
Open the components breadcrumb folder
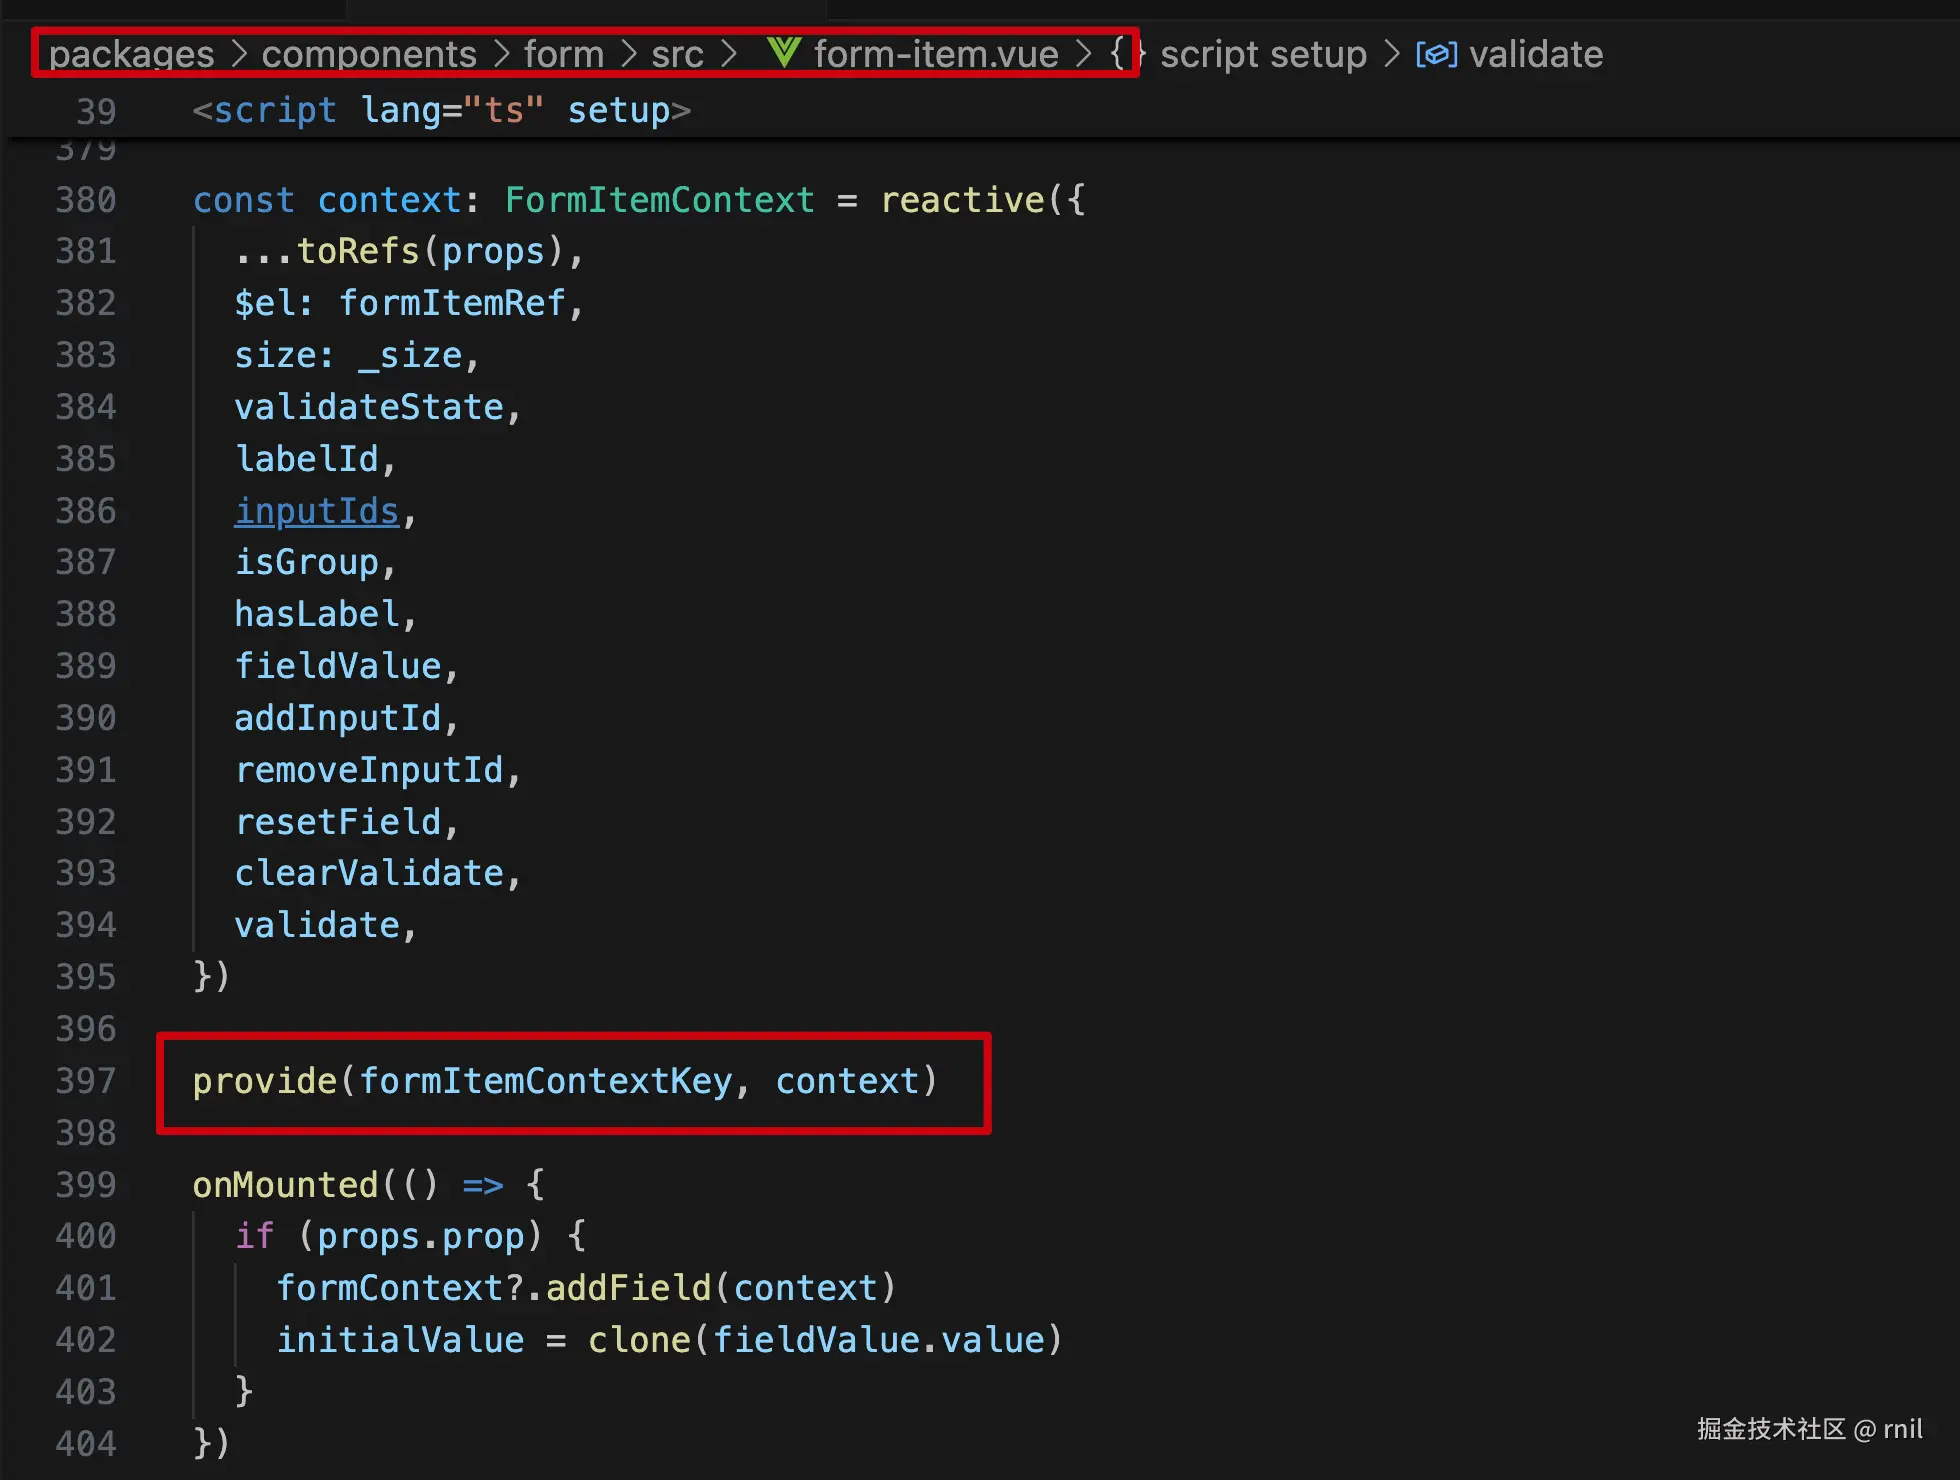click(x=369, y=54)
